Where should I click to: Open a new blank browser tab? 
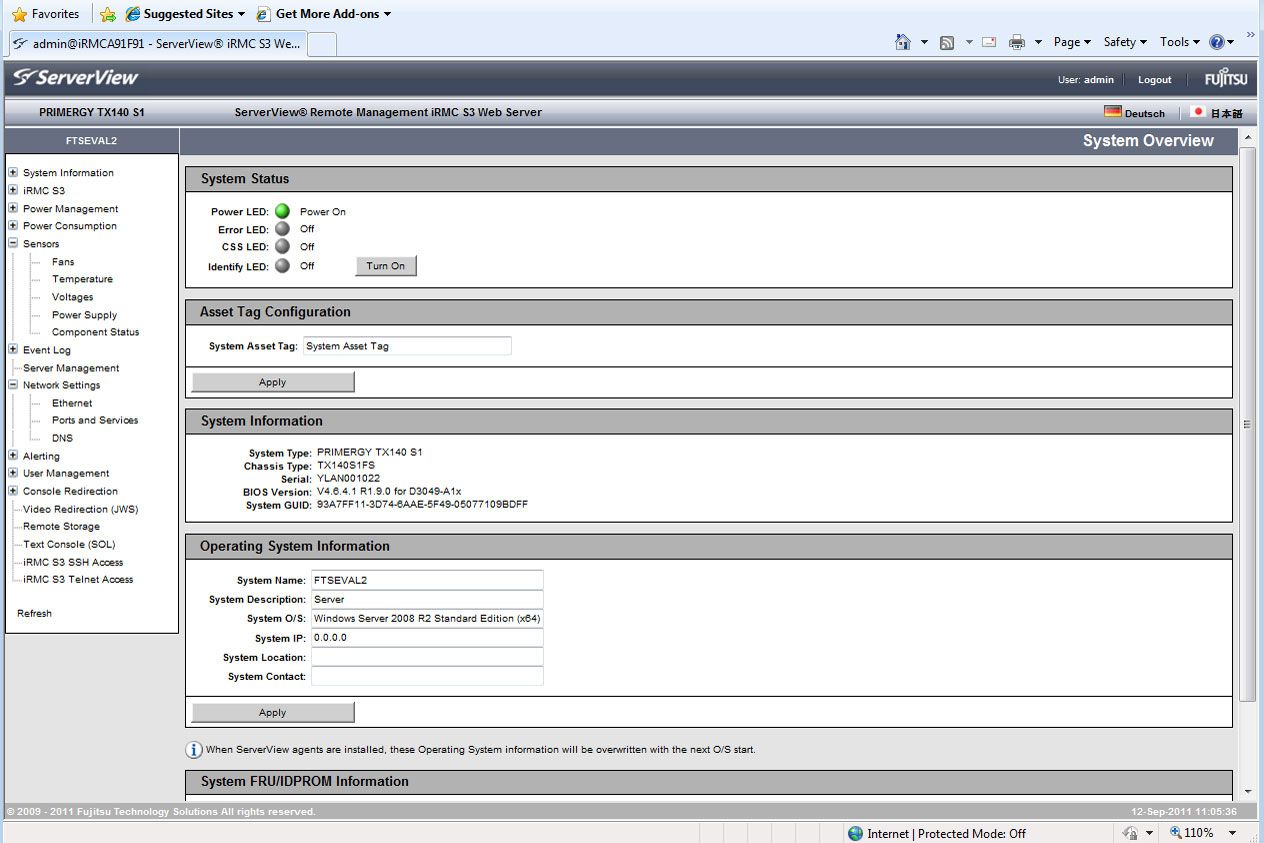(x=321, y=44)
